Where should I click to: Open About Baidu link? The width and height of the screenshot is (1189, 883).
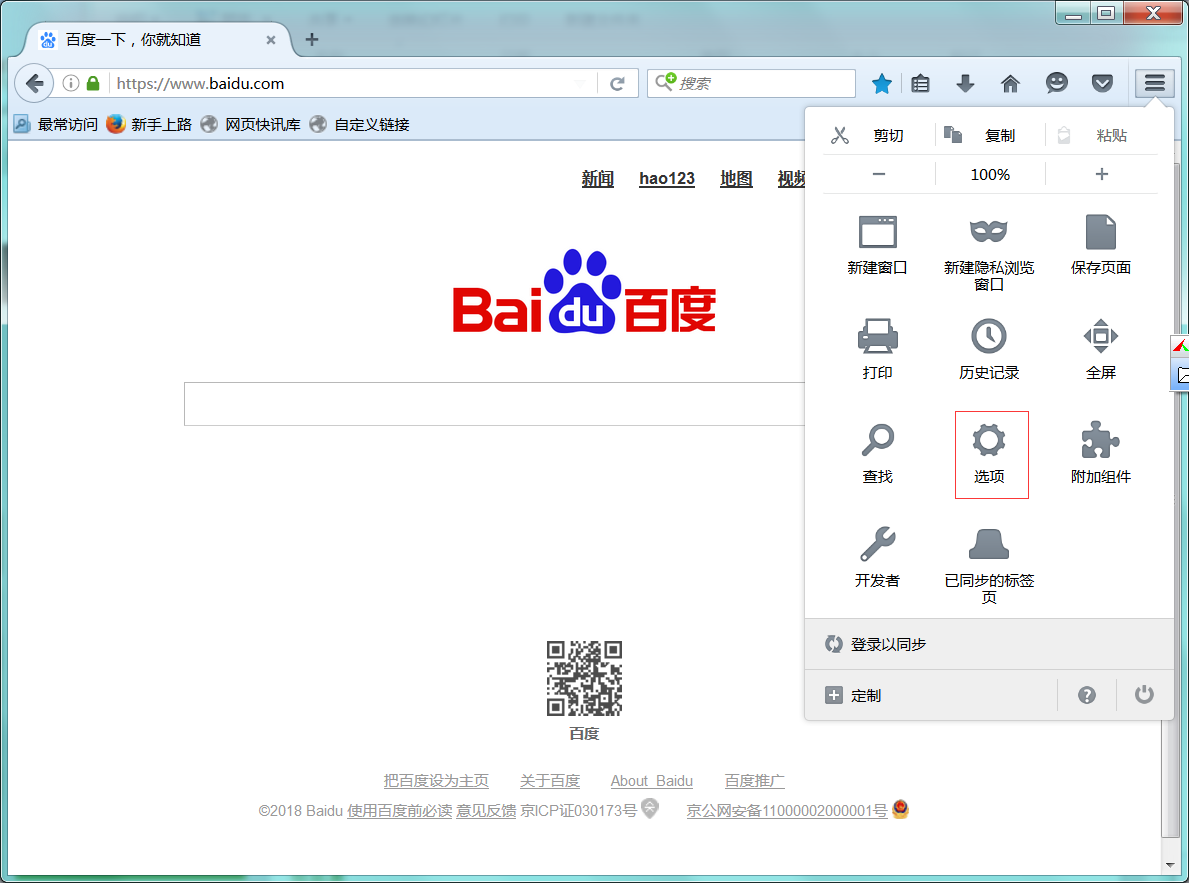pyautogui.click(x=651, y=781)
